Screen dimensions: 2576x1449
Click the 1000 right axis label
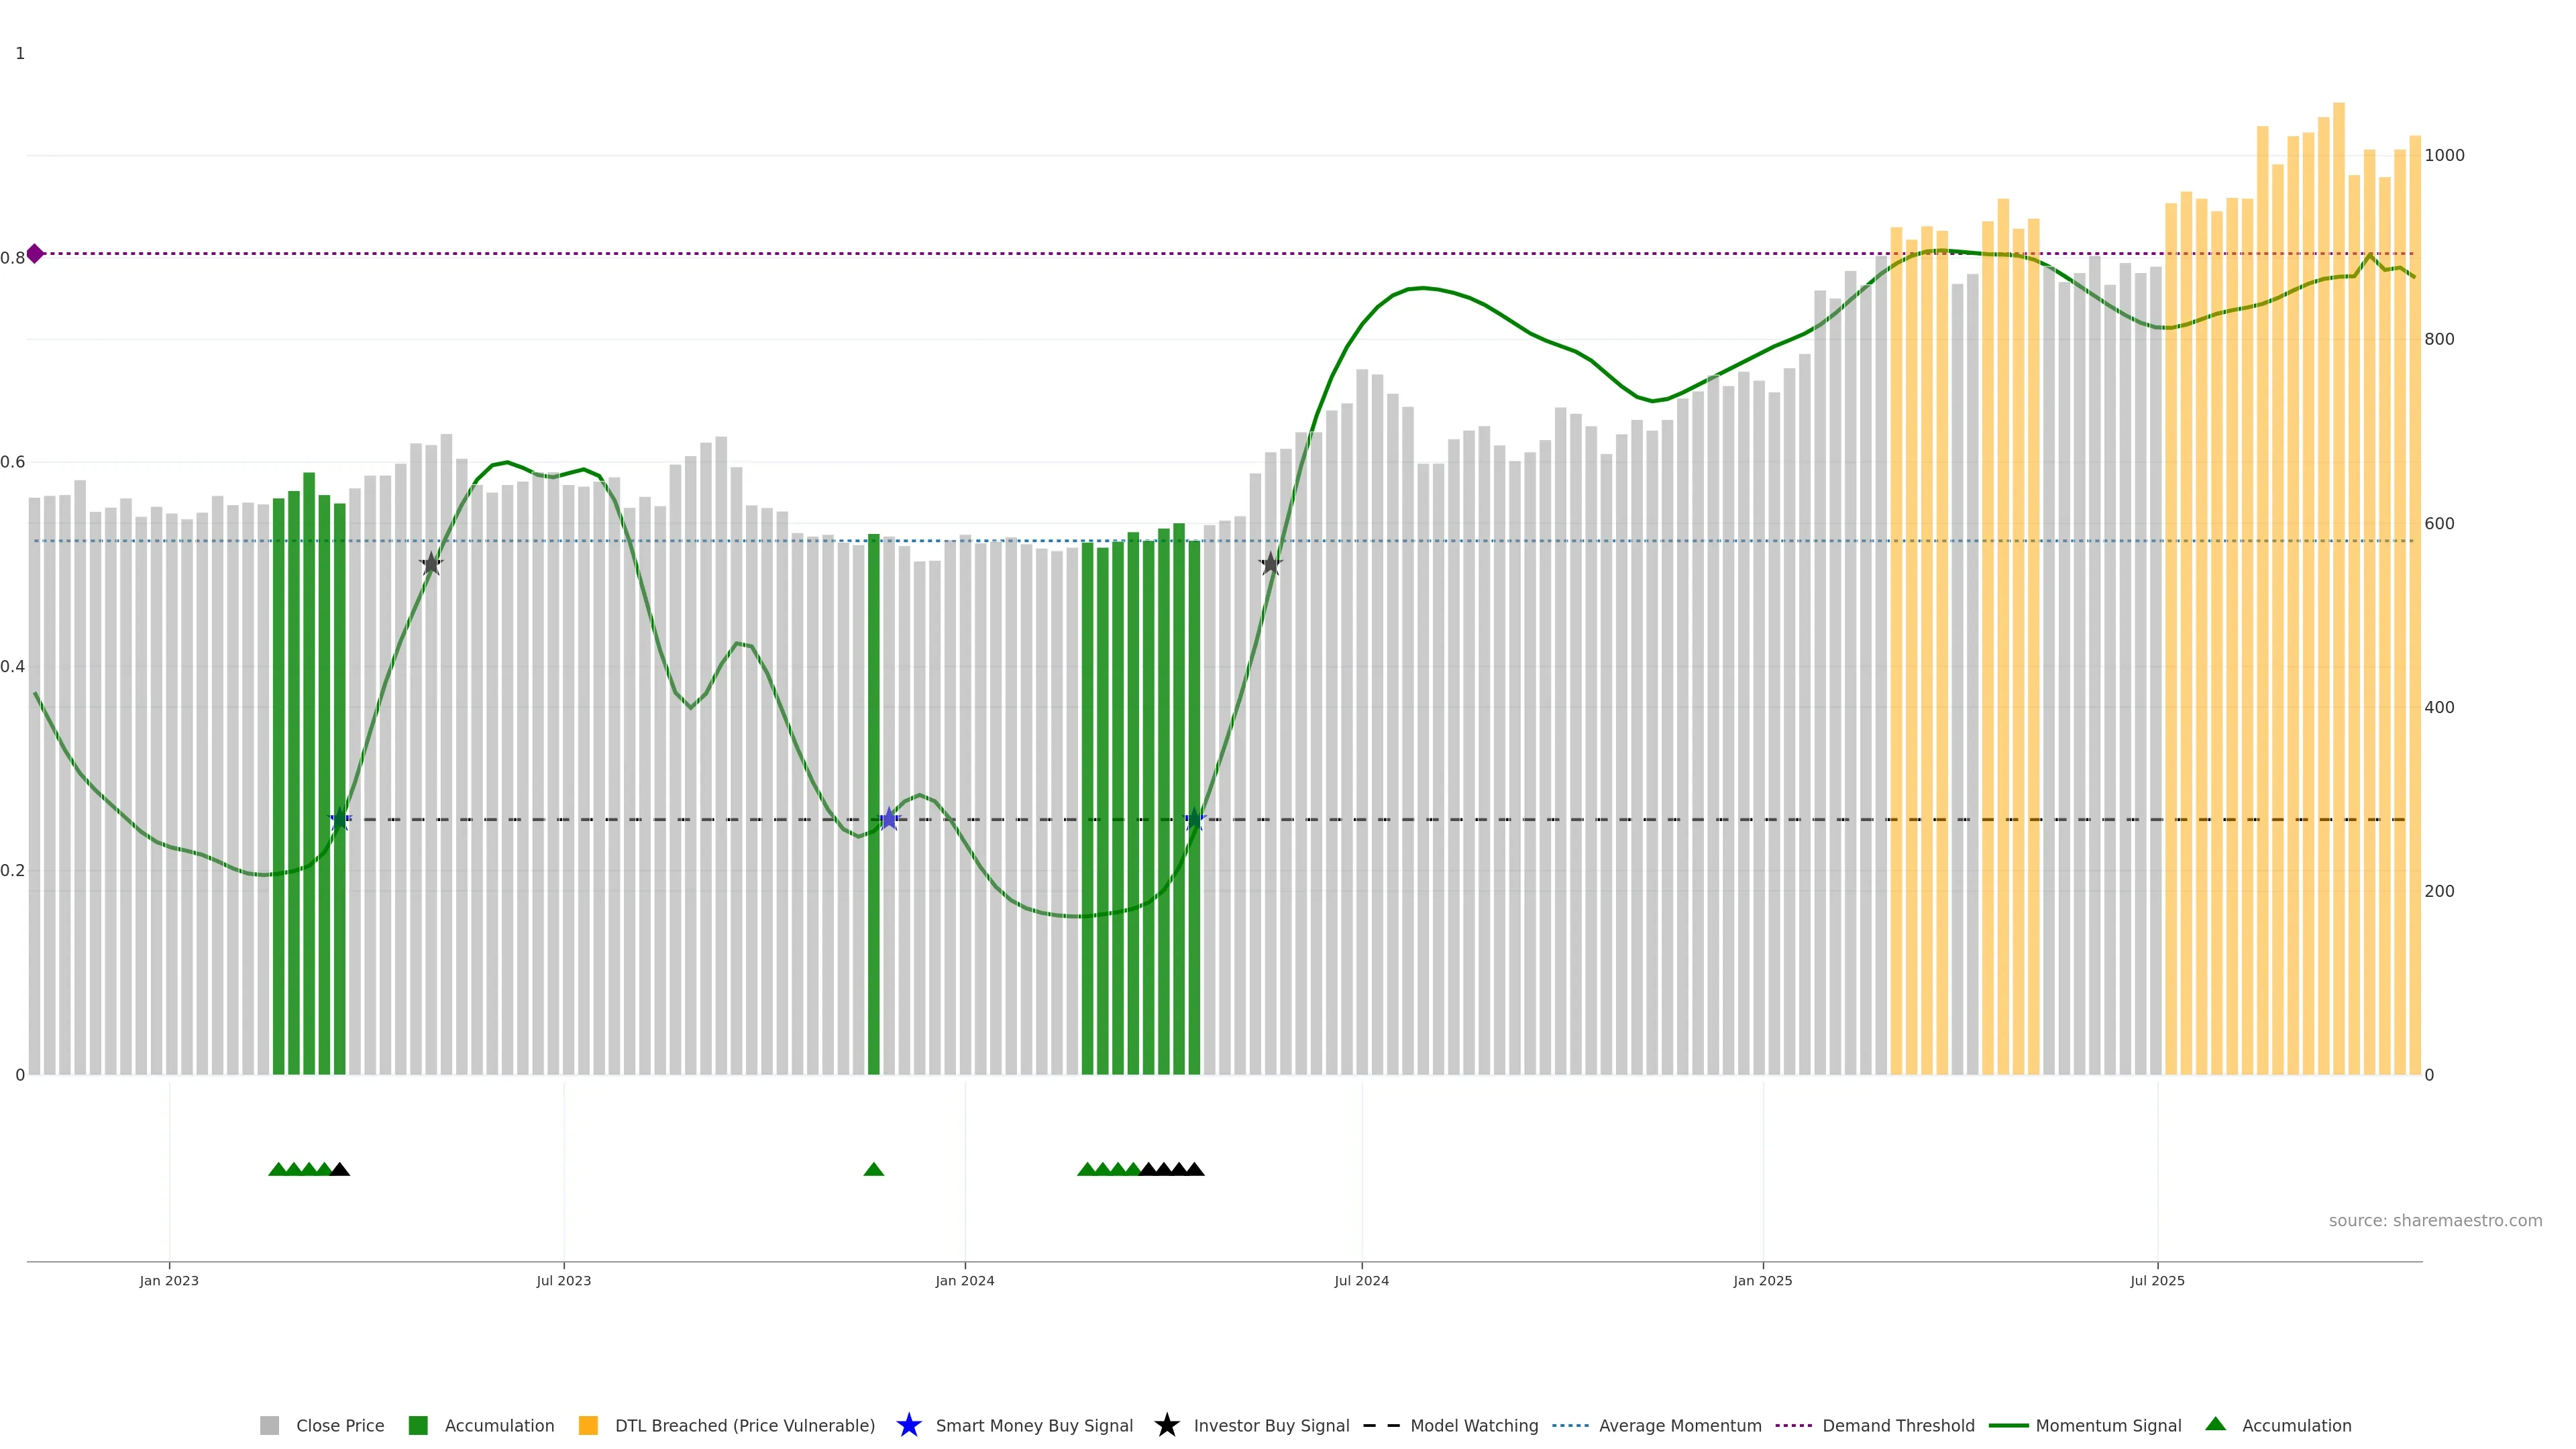click(x=2444, y=156)
